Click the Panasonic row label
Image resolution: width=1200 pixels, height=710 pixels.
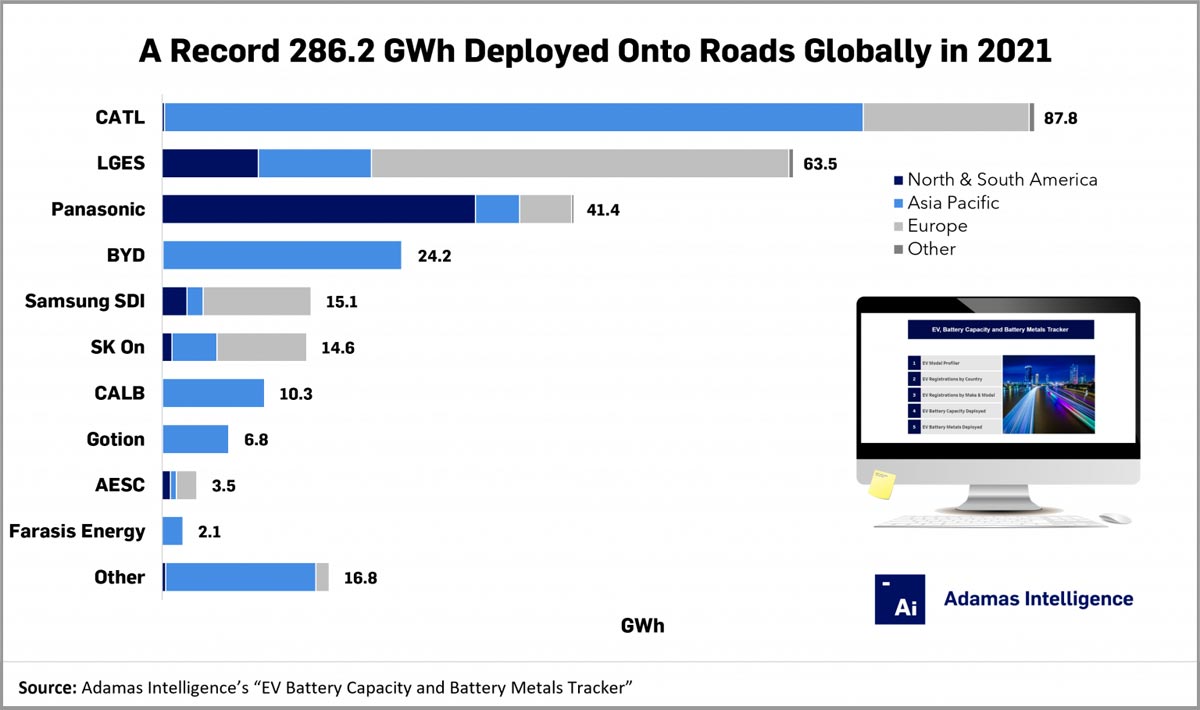98,209
